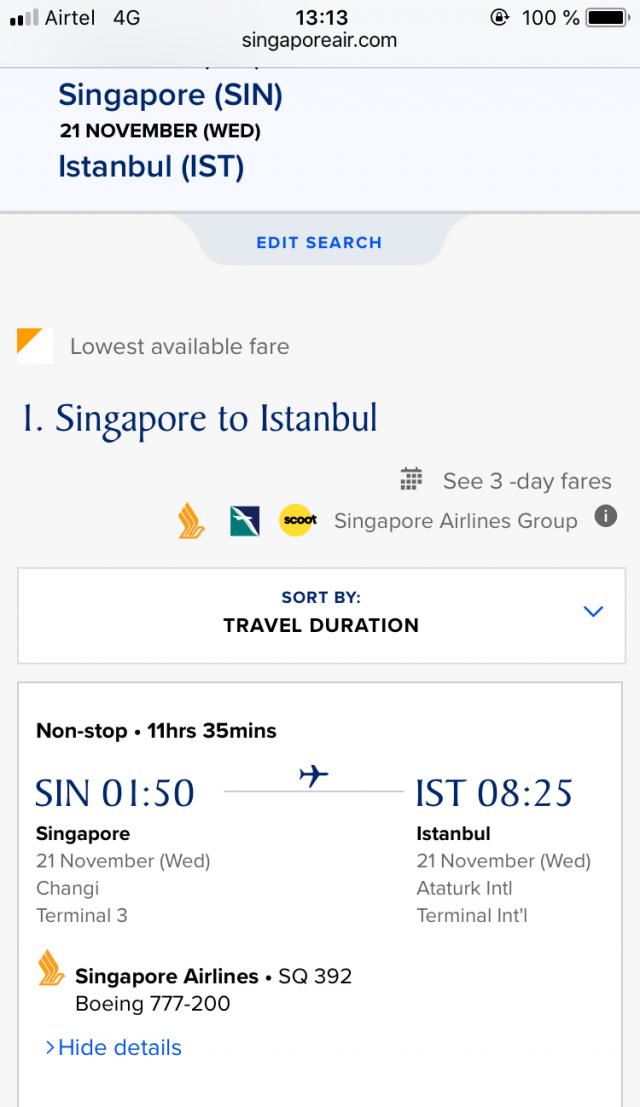Tap the SIN 01:50 departure time

pos(115,793)
